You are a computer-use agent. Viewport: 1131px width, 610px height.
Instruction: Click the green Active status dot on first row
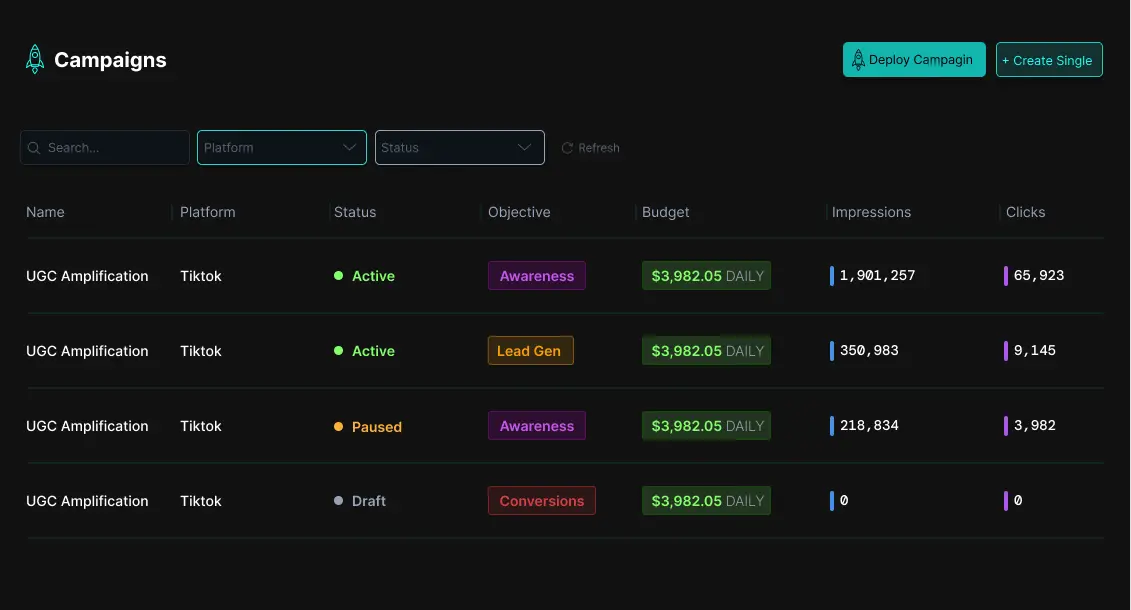pos(340,276)
